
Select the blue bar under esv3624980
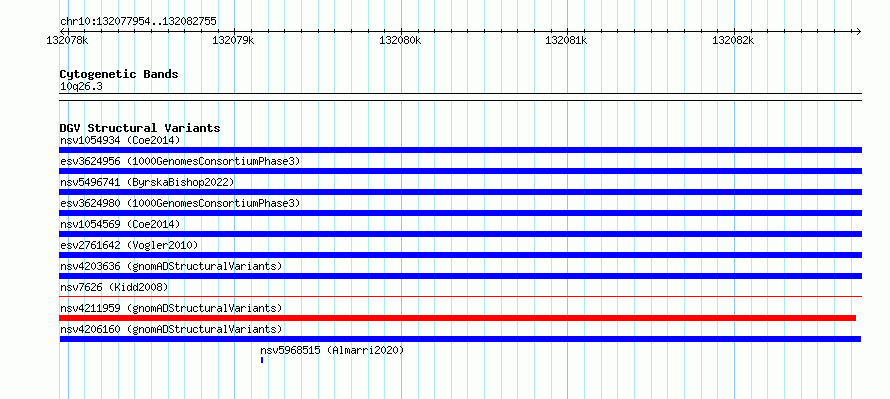(x=460, y=213)
